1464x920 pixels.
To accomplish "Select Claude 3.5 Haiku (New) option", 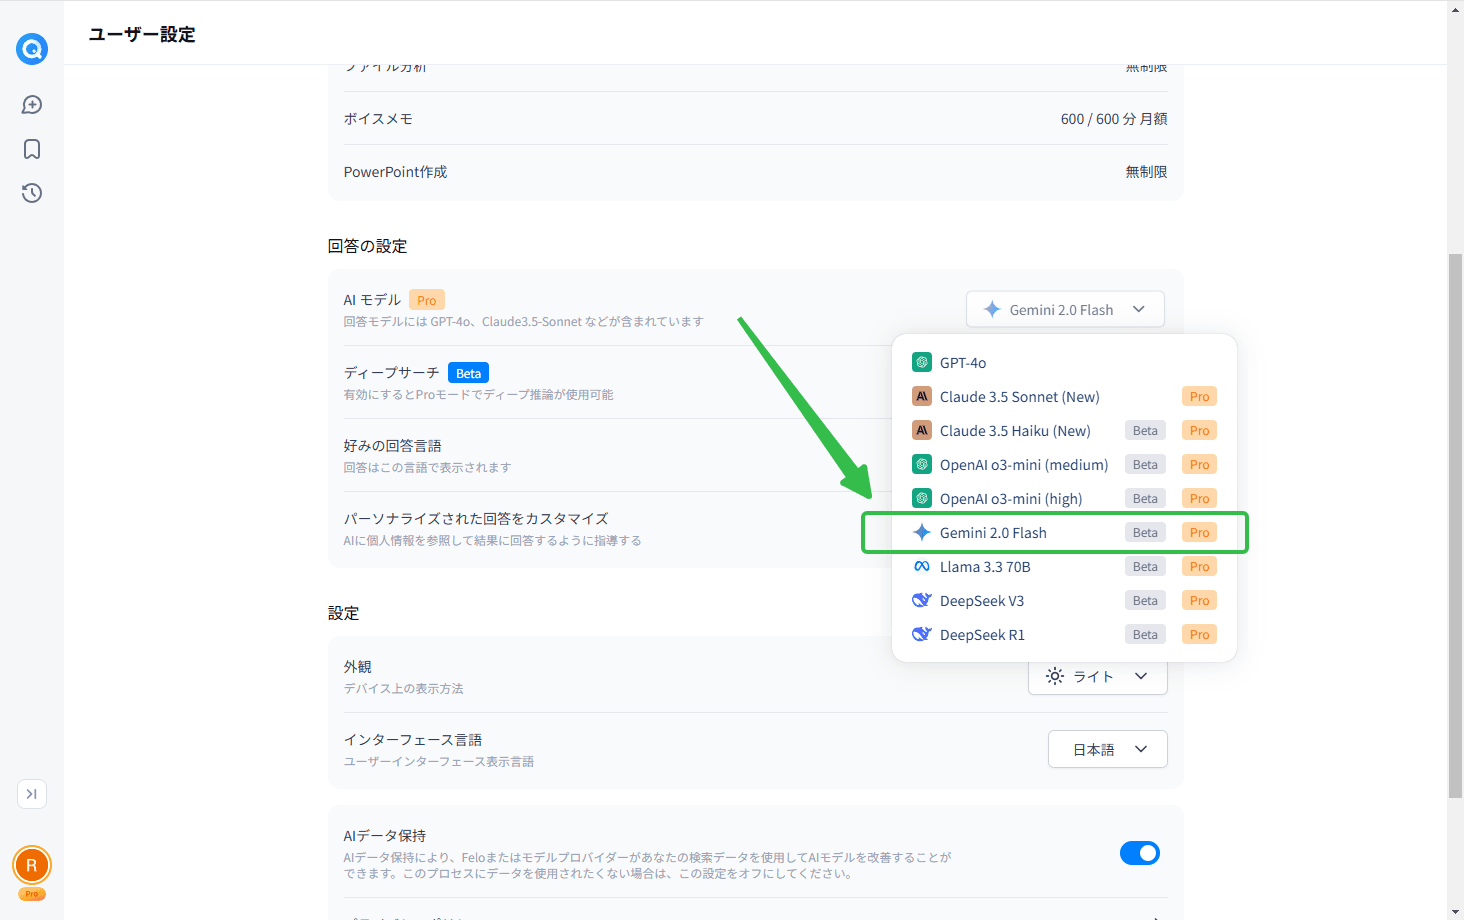I will 1064,431.
